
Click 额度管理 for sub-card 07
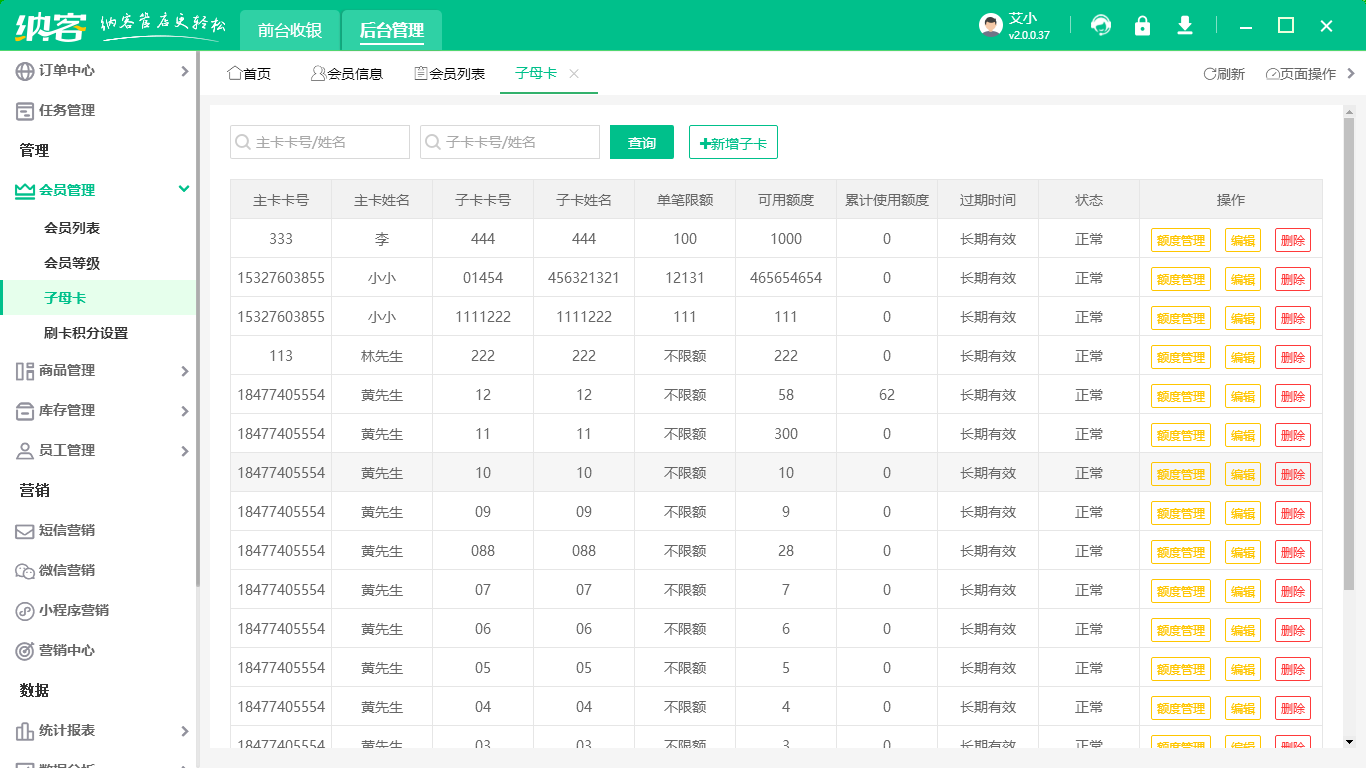pos(1180,591)
